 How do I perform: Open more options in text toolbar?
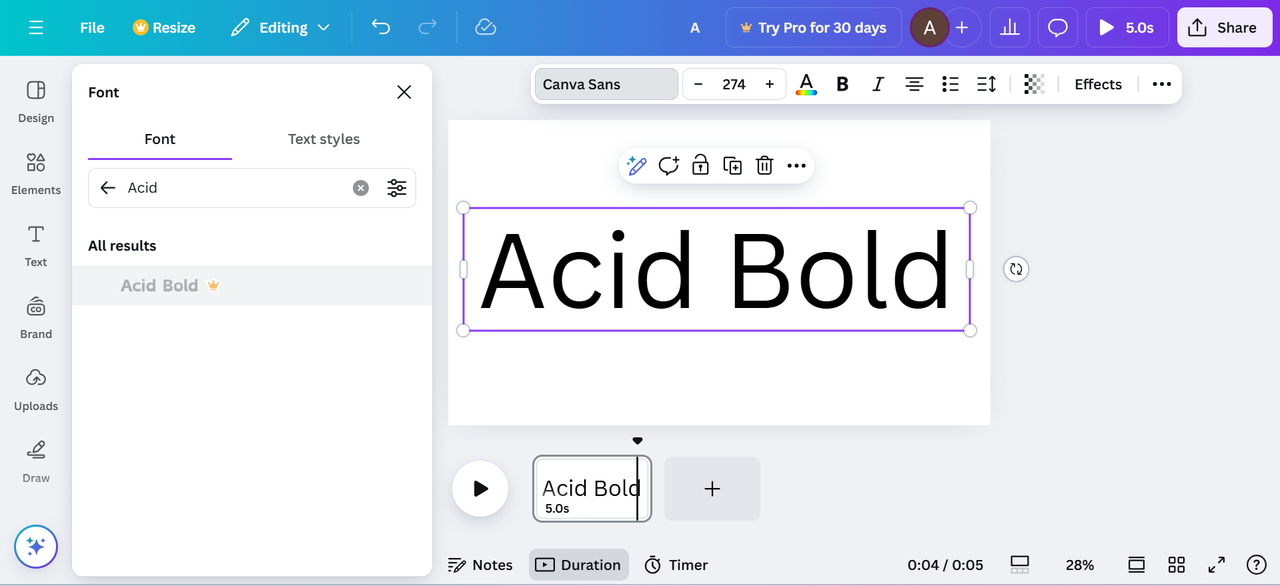[x=1161, y=84]
